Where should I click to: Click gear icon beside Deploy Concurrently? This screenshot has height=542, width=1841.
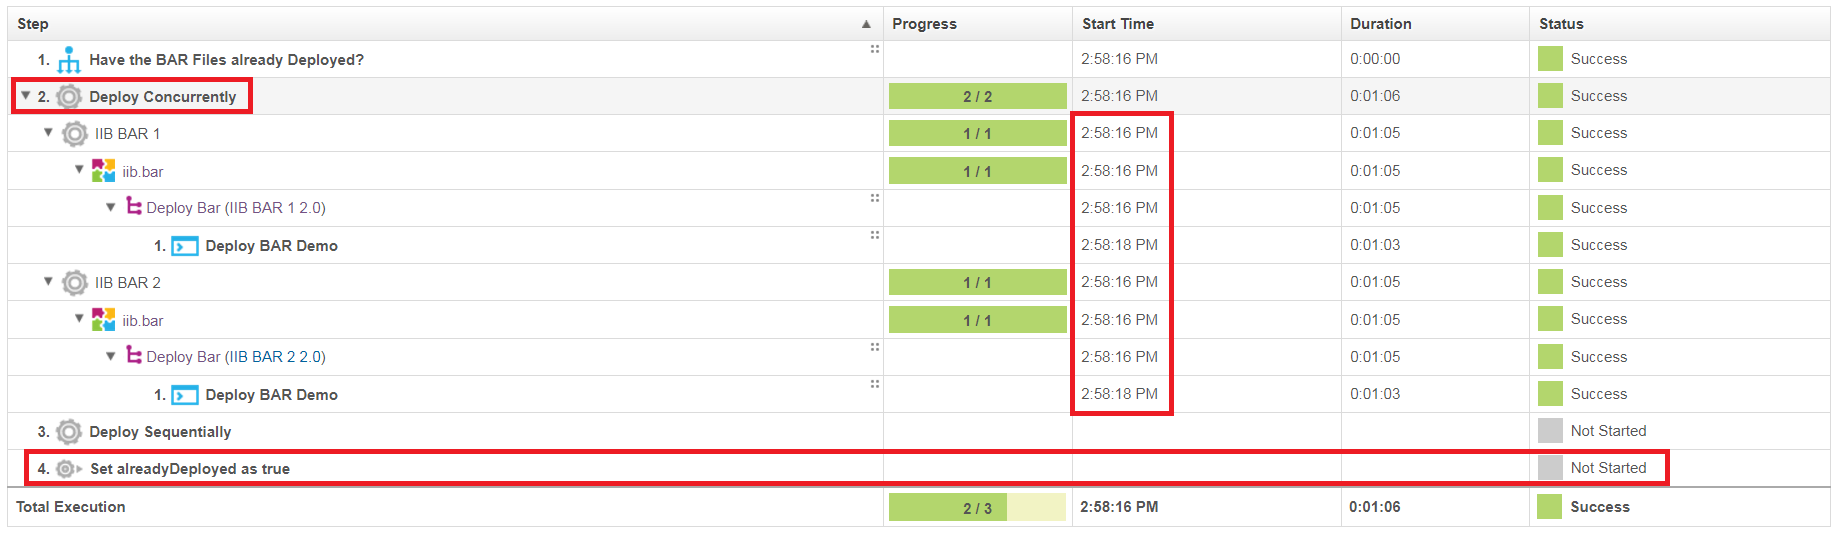[69, 97]
